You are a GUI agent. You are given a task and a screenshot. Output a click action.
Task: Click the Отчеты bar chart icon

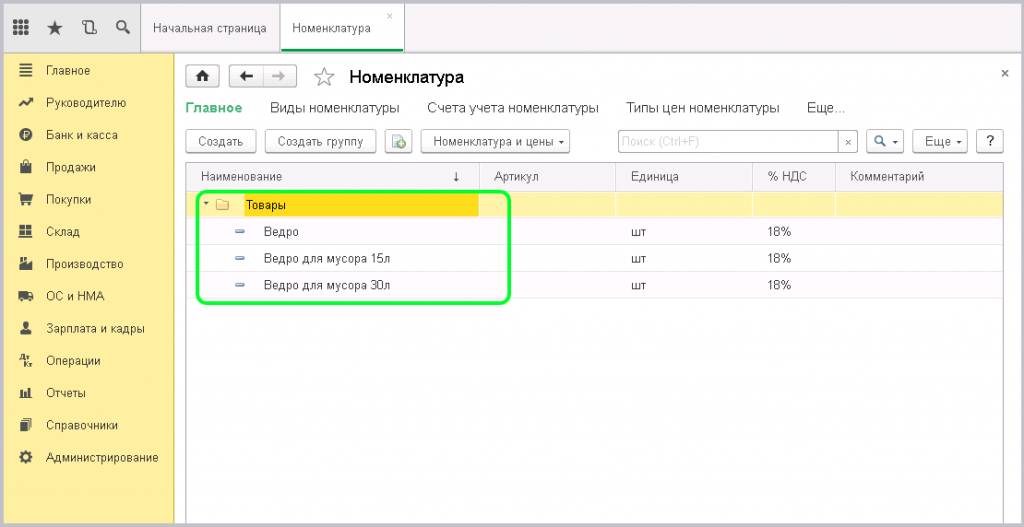tap(25, 393)
